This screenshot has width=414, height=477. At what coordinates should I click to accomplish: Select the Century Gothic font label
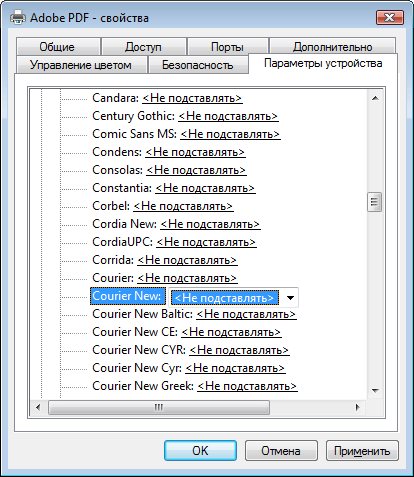(x=133, y=116)
